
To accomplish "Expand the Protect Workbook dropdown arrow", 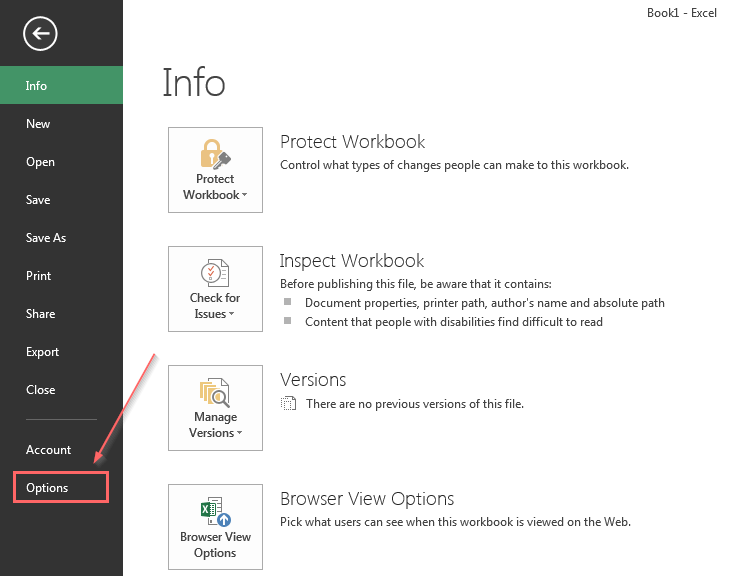I will pyautogui.click(x=244, y=196).
